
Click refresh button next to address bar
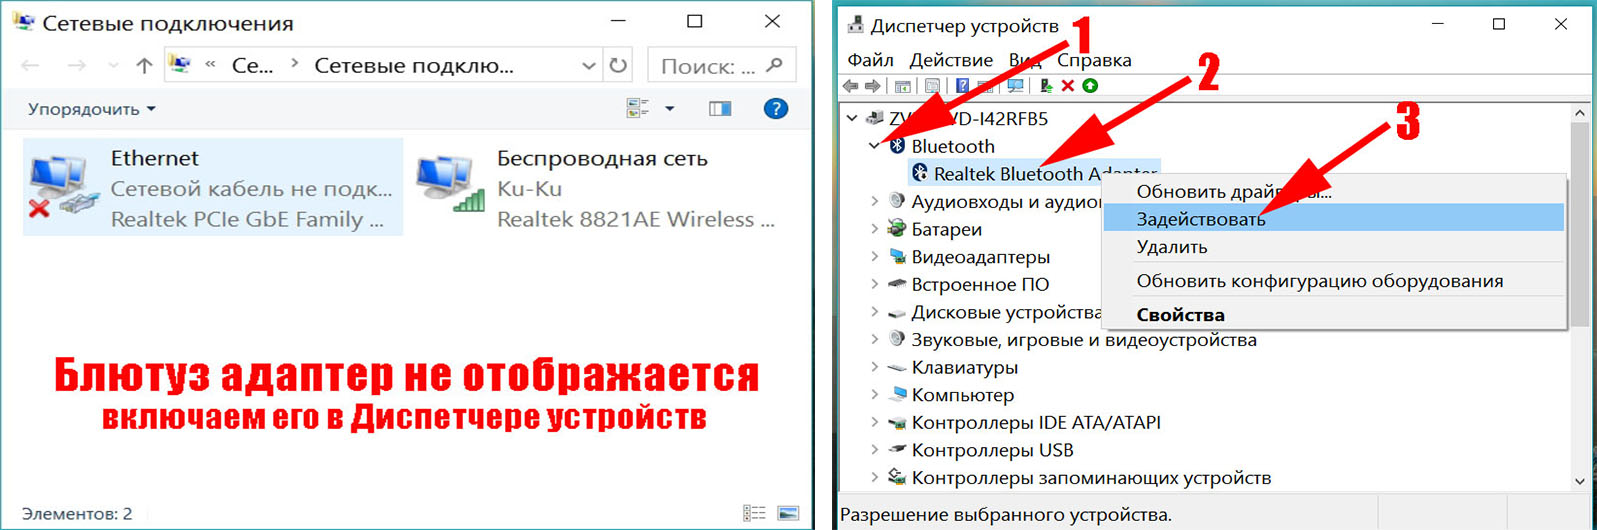(618, 65)
